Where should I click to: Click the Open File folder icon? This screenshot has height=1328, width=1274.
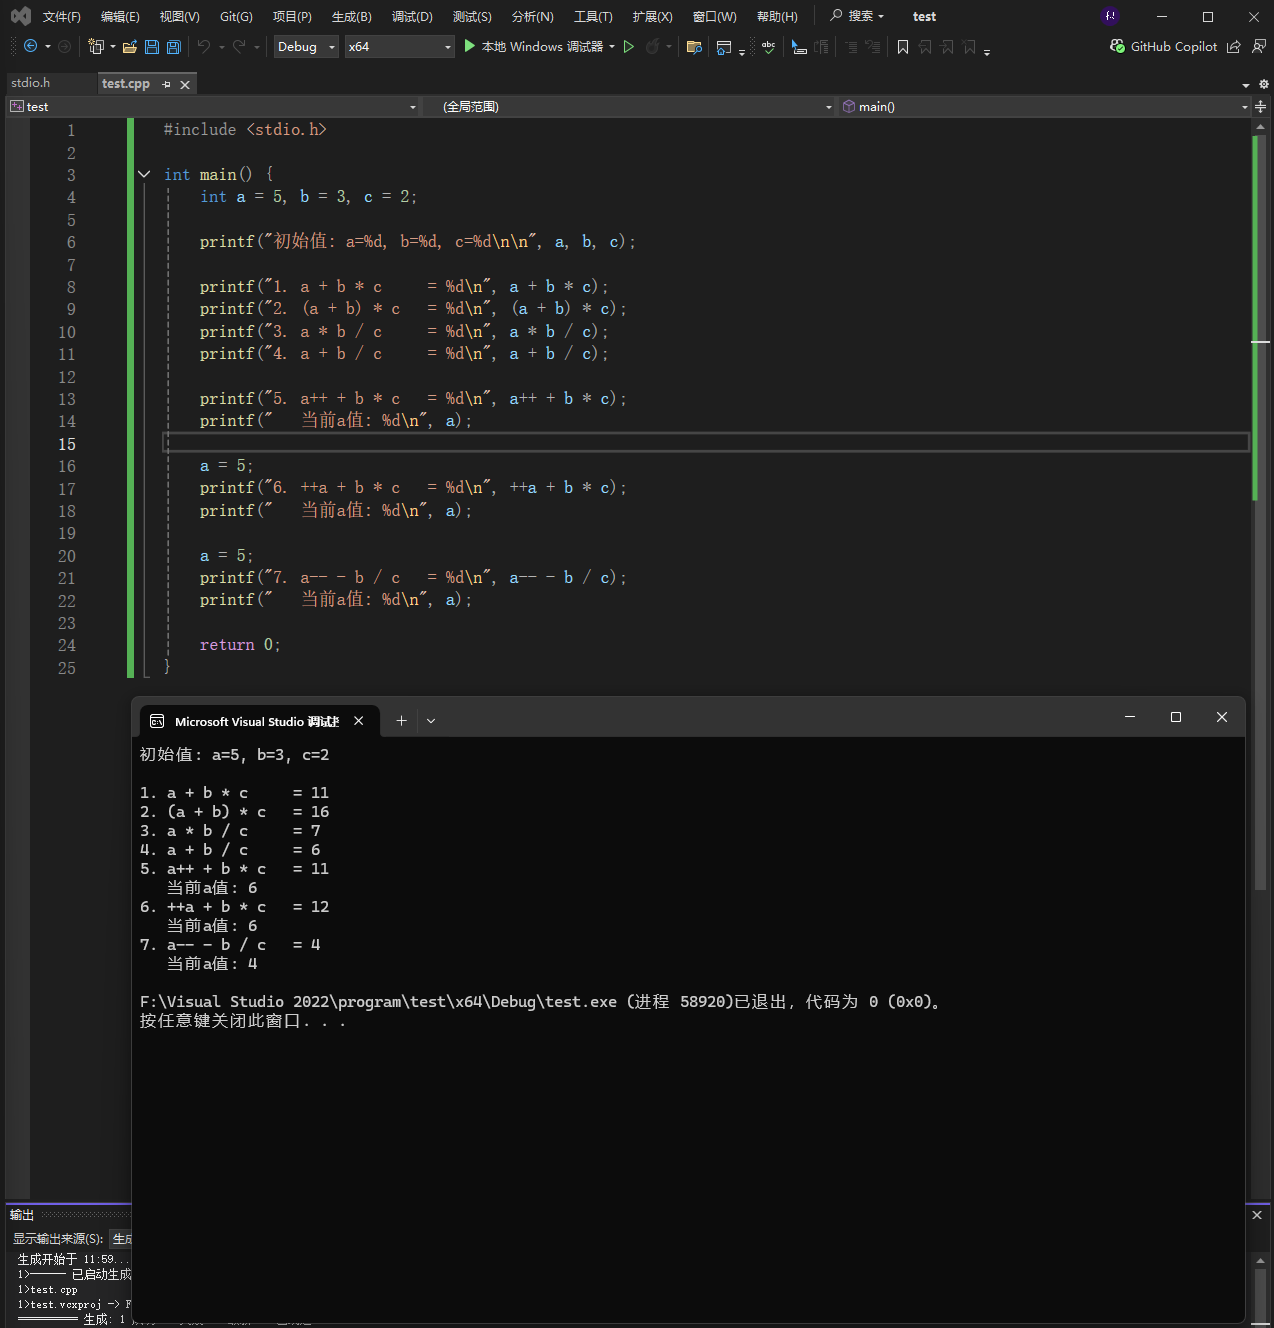[x=130, y=46]
